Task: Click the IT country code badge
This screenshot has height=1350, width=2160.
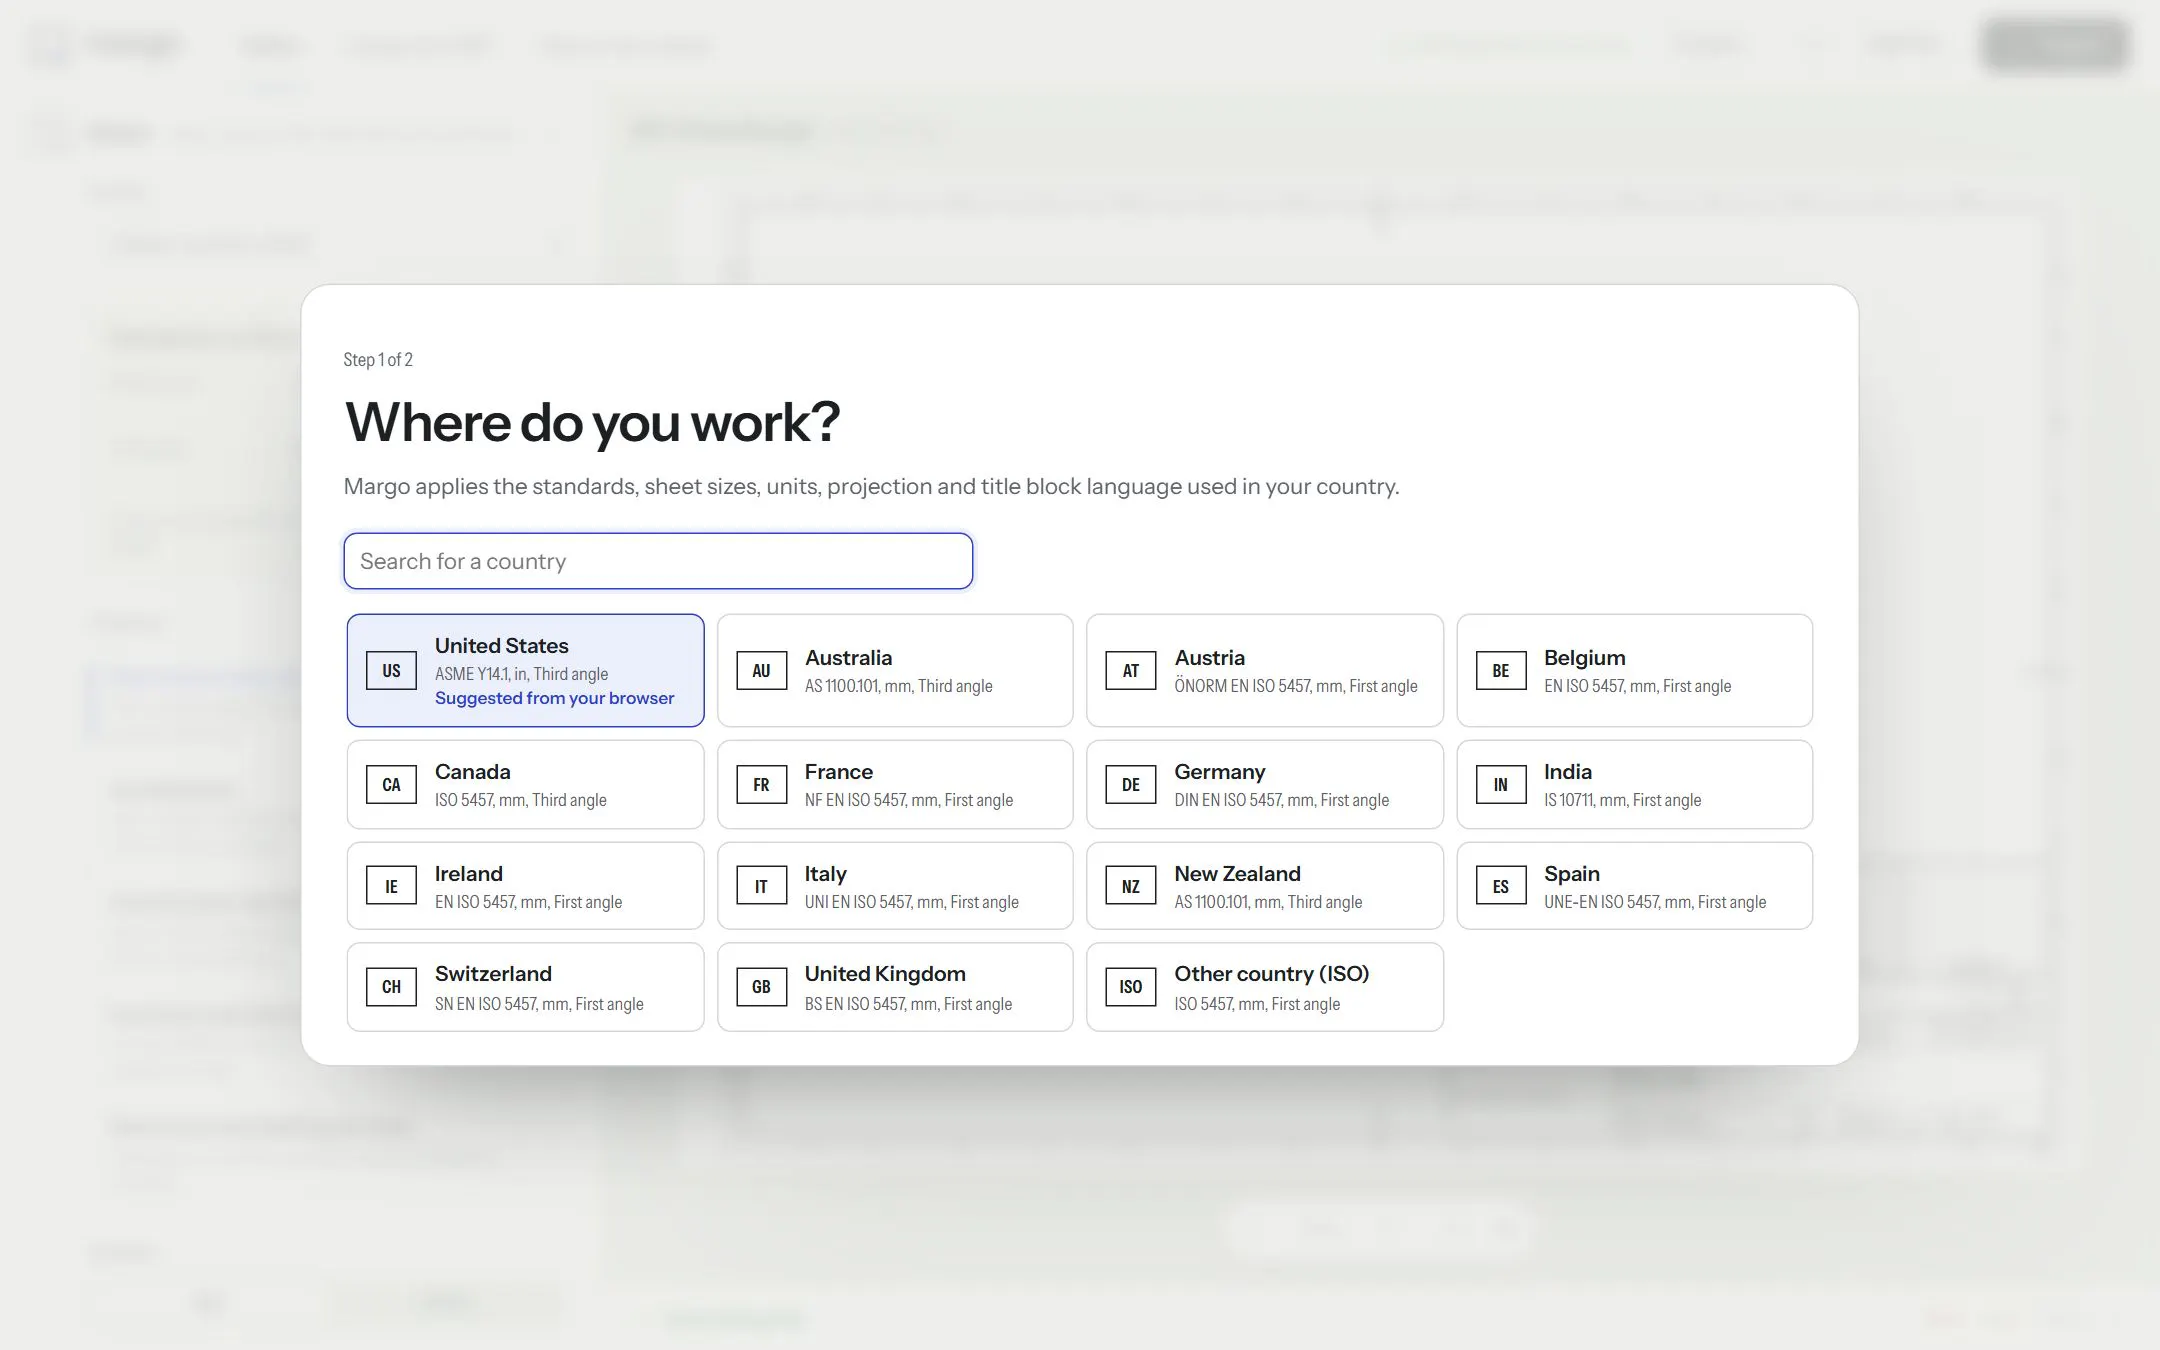Action: tap(761, 886)
